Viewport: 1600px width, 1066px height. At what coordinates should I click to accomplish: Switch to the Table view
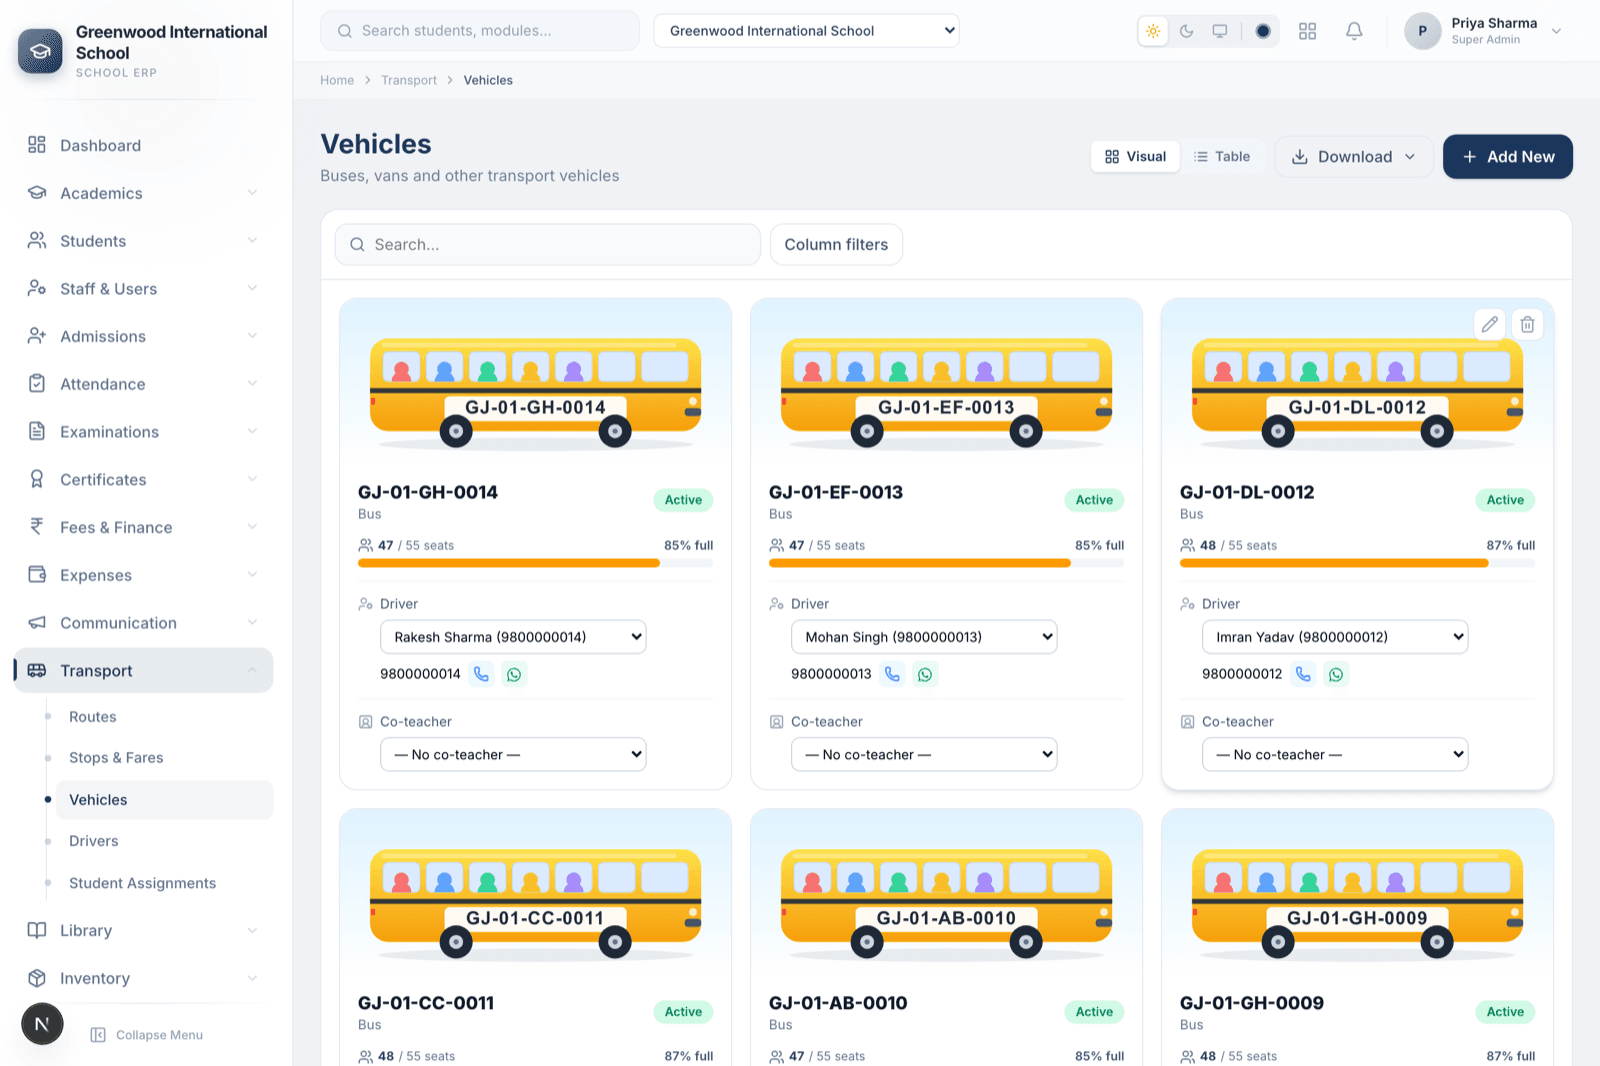pos(1222,157)
